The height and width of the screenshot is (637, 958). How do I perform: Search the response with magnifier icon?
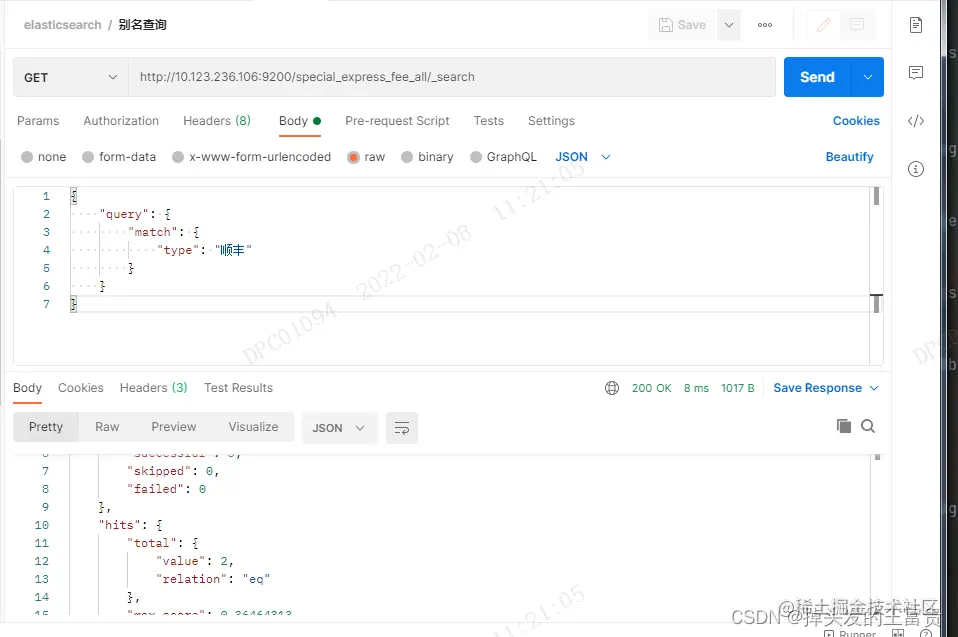pyautogui.click(x=868, y=426)
